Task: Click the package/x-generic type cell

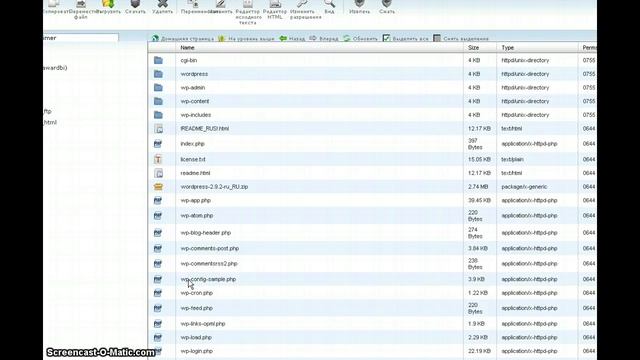Action: click(524, 187)
